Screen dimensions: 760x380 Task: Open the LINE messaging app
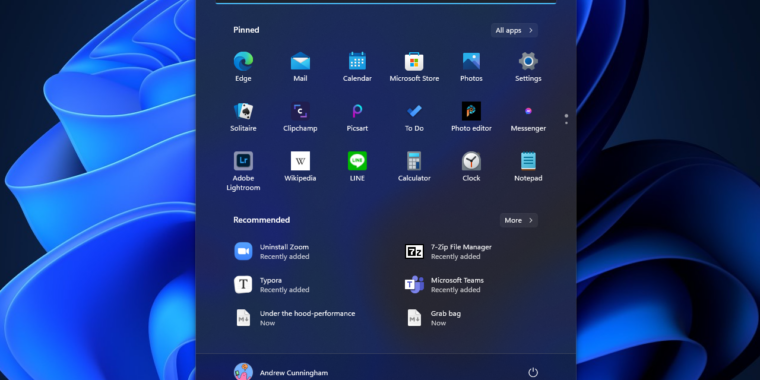pos(357,166)
